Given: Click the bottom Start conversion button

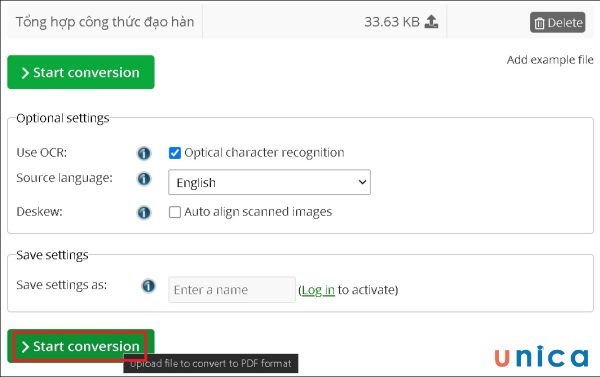Looking at the screenshot, I should pyautogui.click(x=81, y=346).
